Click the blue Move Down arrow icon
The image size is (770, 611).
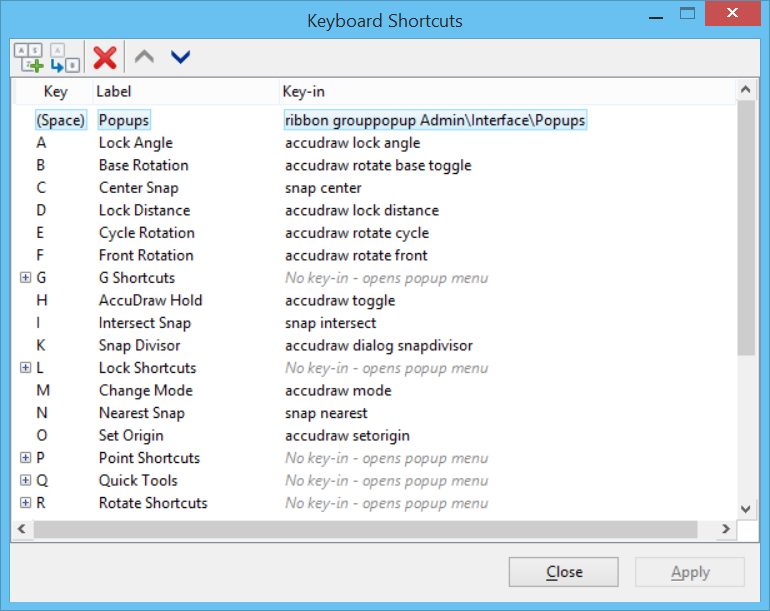[180, 58]
